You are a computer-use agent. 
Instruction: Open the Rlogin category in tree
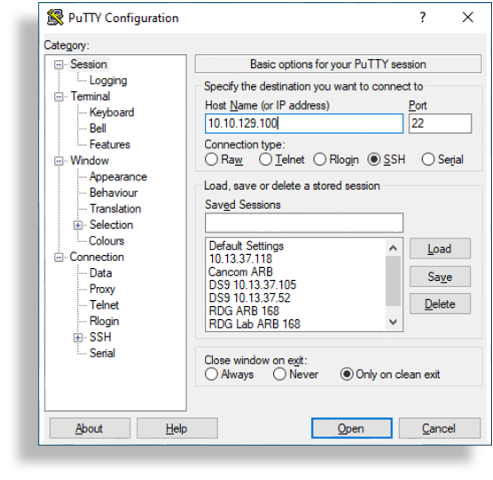pyautogui.click(x=104, y=321)
